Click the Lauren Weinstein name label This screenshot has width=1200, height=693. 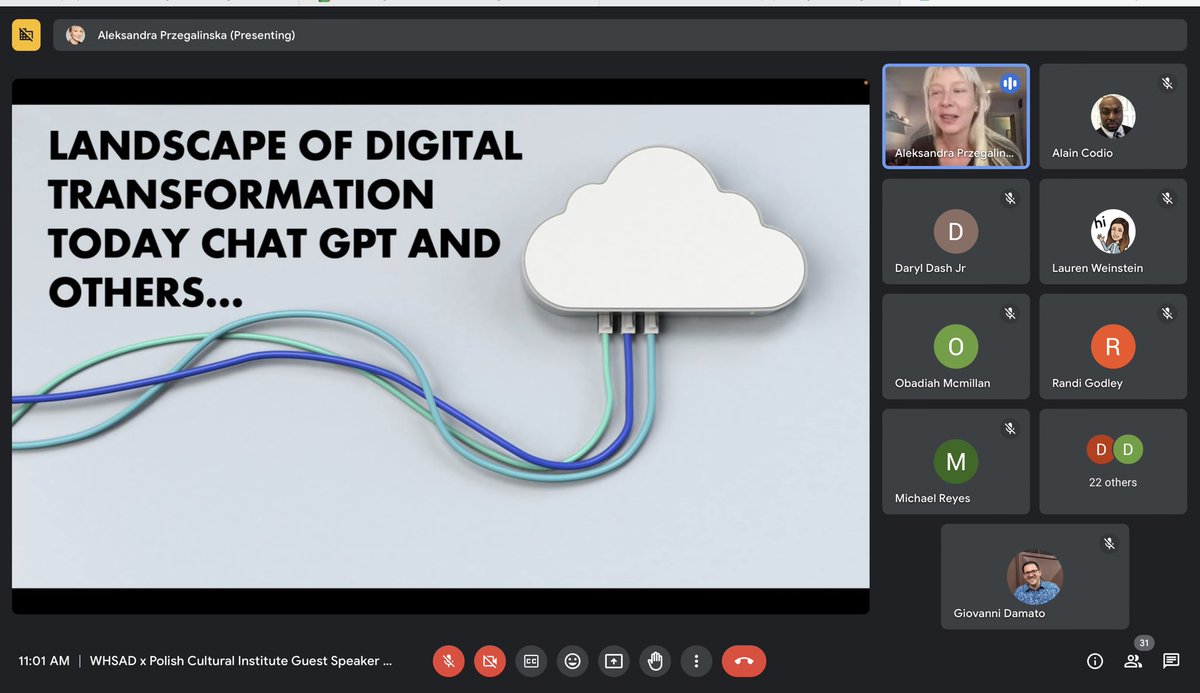point(1097,268)
